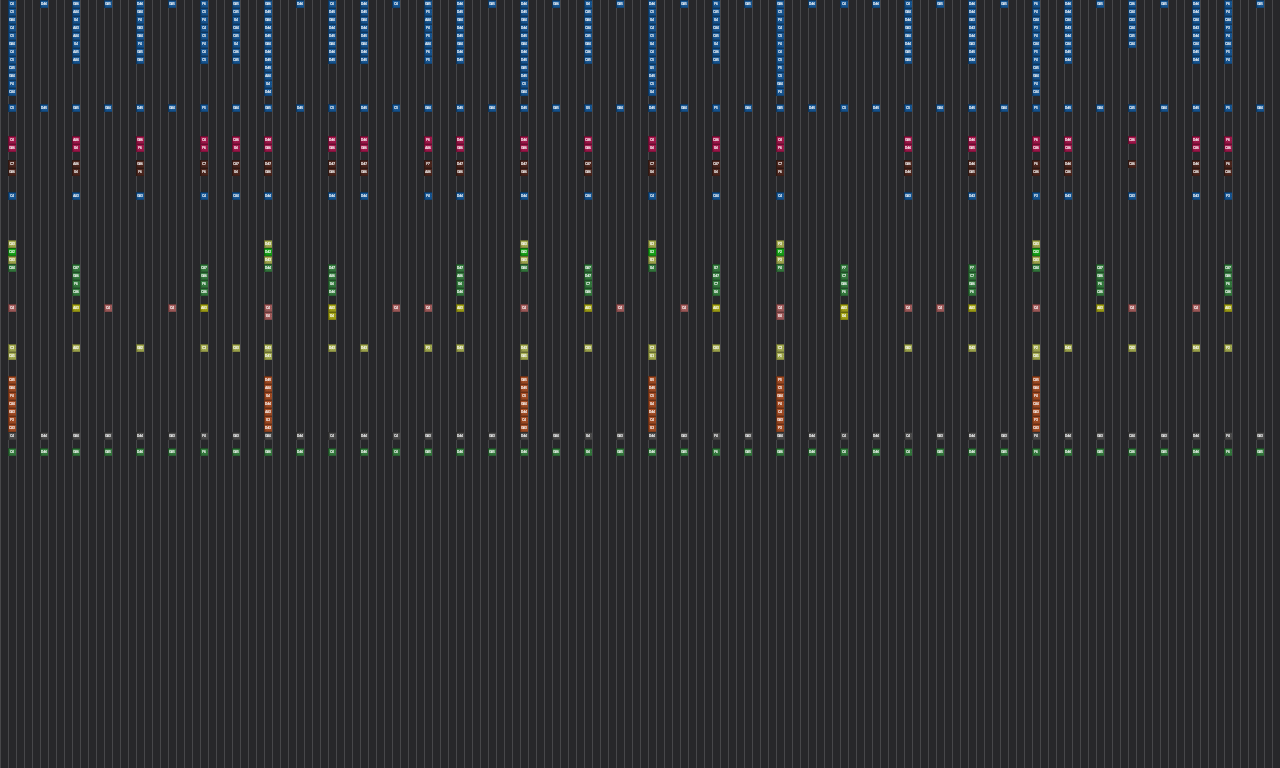The width and height of the screenshot is (1280, 768).
Task: Click the only unpaired magenta note
Action: click(1132, 140)
